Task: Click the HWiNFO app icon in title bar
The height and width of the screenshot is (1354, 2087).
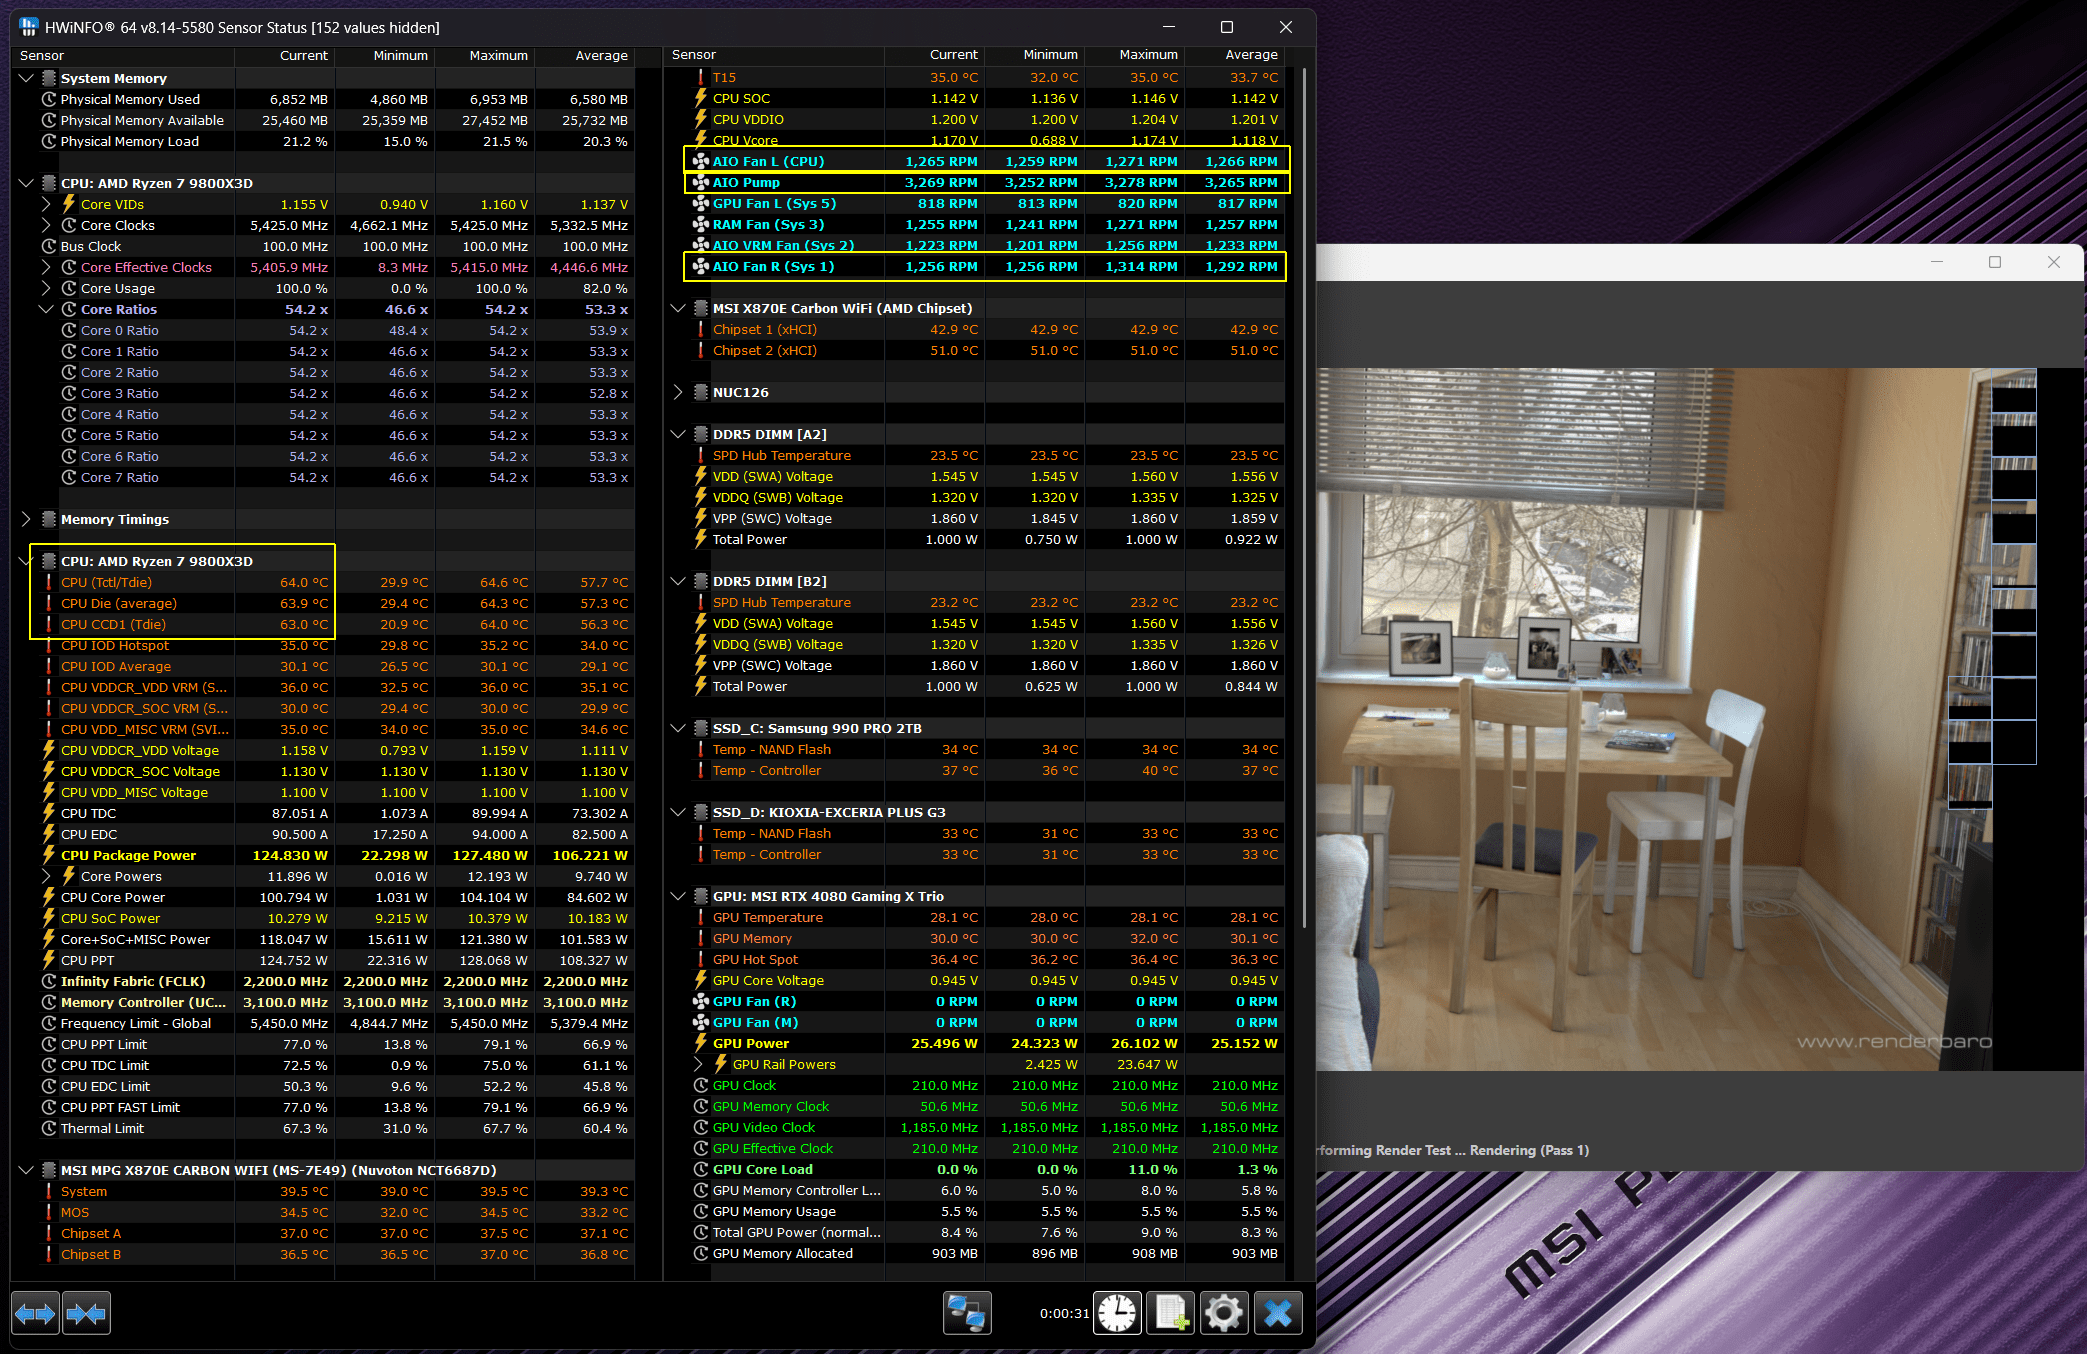Action: 29,27
